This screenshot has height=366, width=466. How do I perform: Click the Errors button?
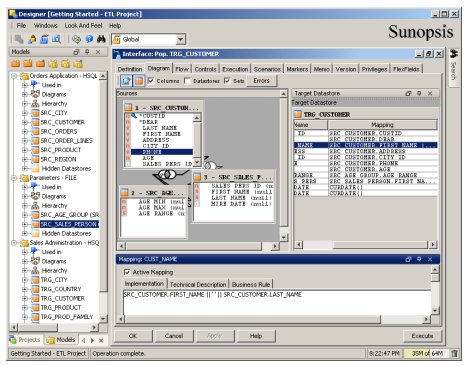[261, 81]
